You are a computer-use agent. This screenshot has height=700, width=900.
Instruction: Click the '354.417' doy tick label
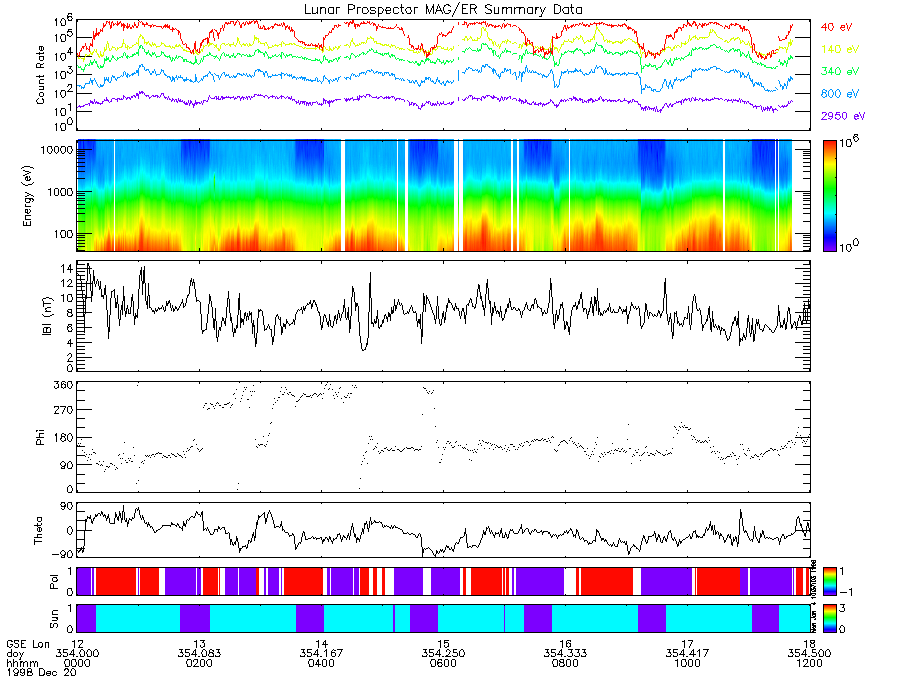[688, 654]
